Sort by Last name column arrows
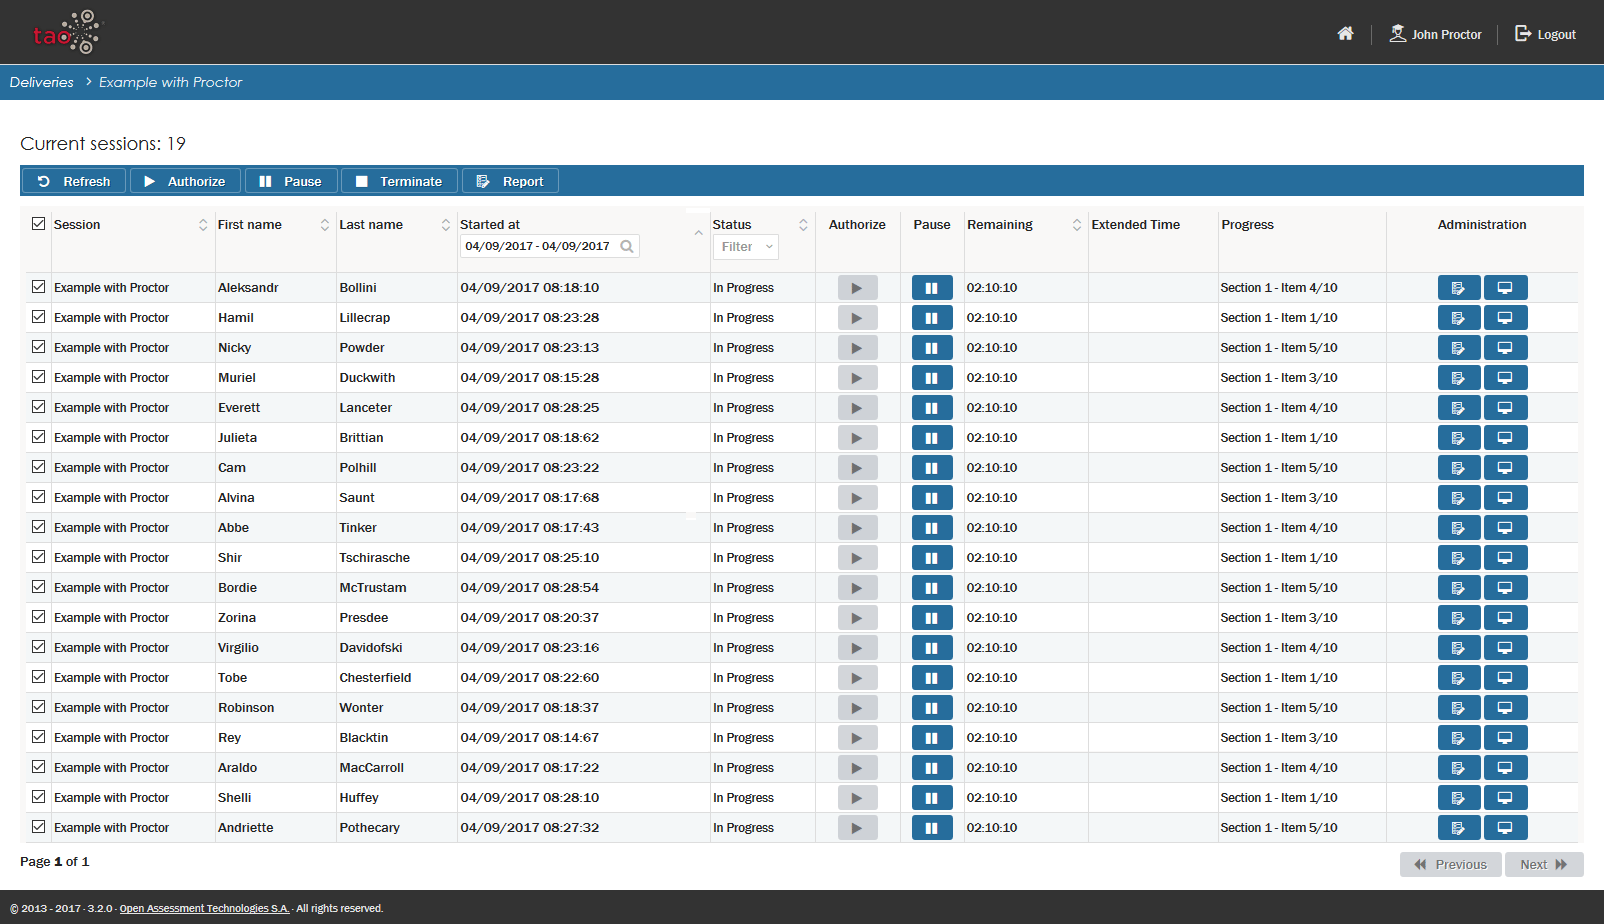This screenshot has height=924, width=1604. click(x=446, y=225)
